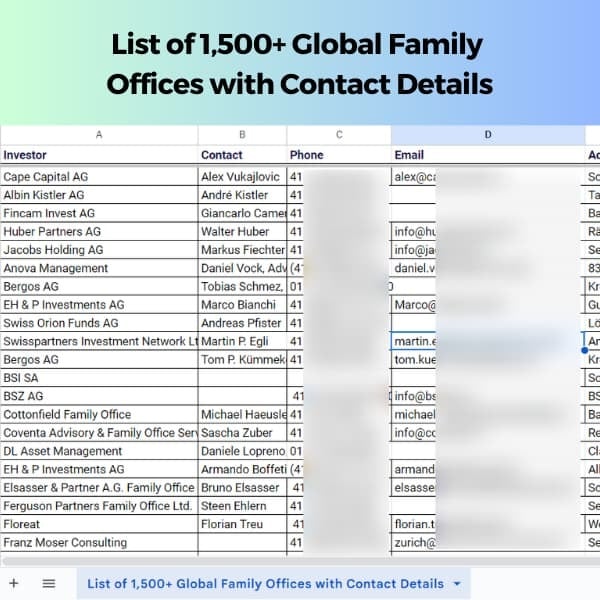The height and width of the screenshot is (600, 600).
Task: Click the Contact header cell
Action: click(242, 155)
